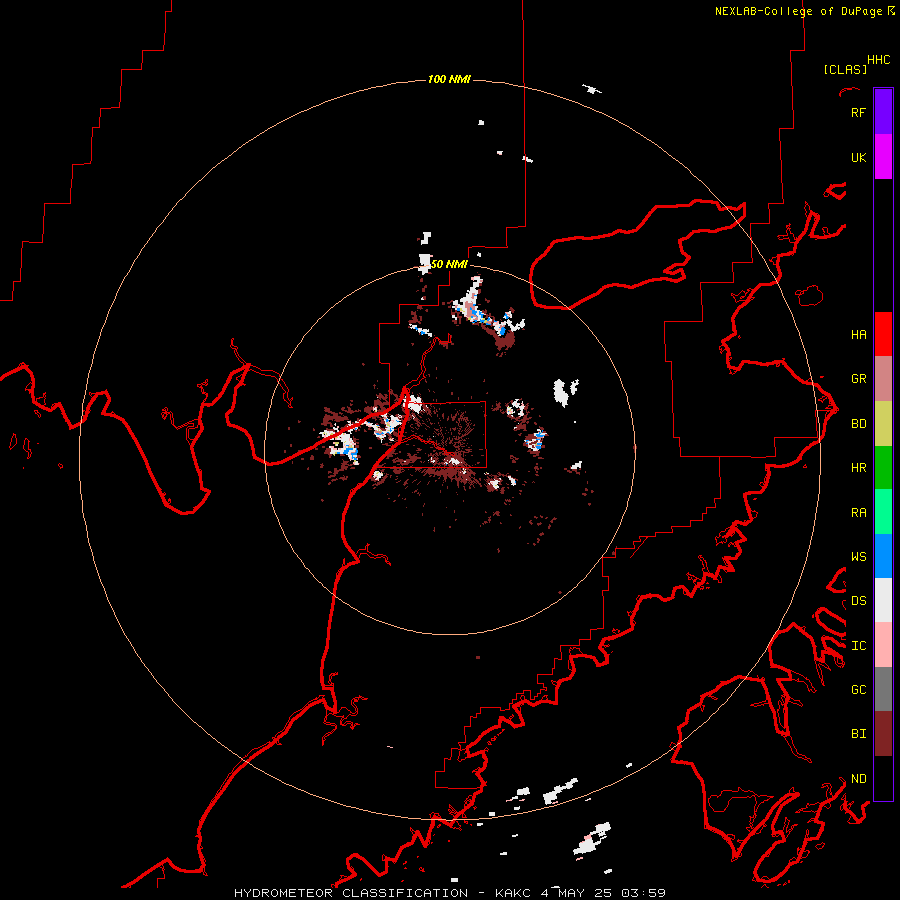
Task: Select the BD yellow legend block
Action: tap(883, 424)
